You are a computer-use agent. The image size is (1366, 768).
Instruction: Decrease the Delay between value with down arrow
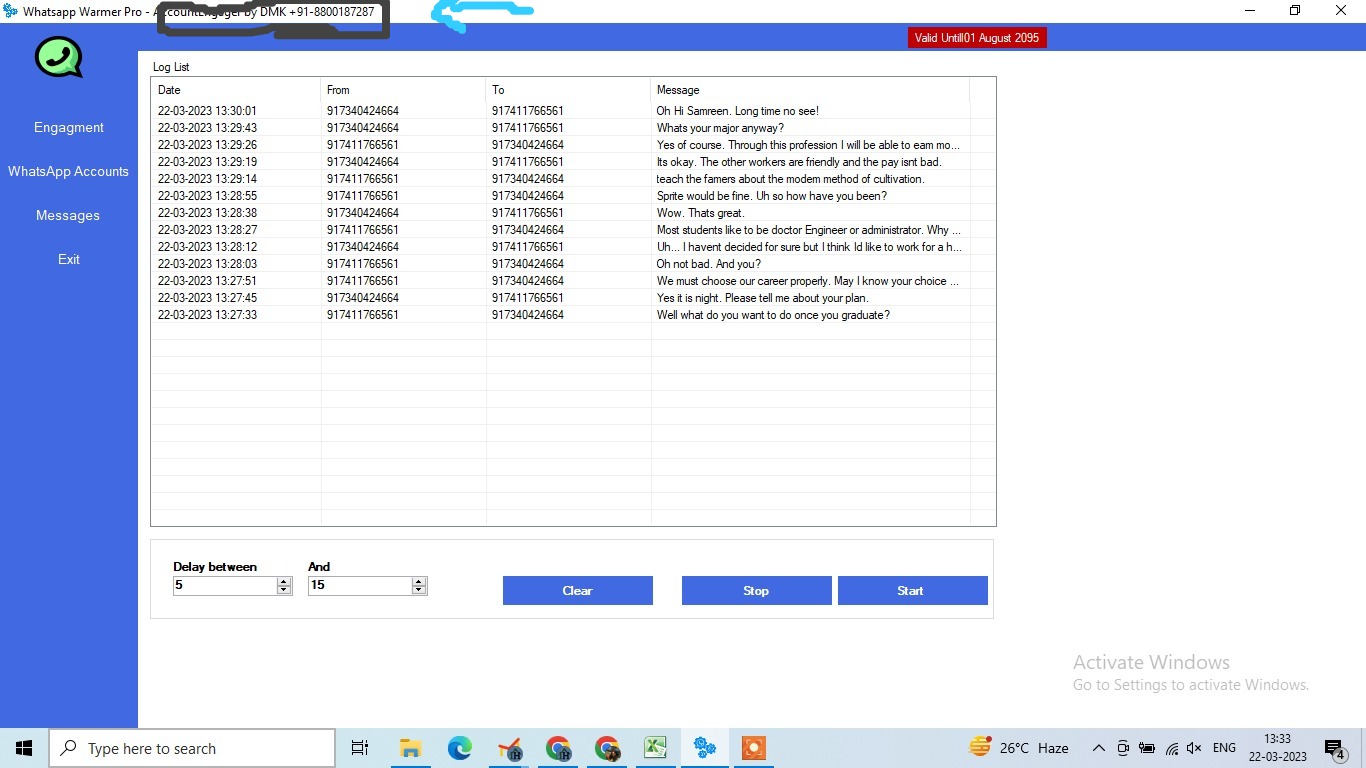pos(284,590)
